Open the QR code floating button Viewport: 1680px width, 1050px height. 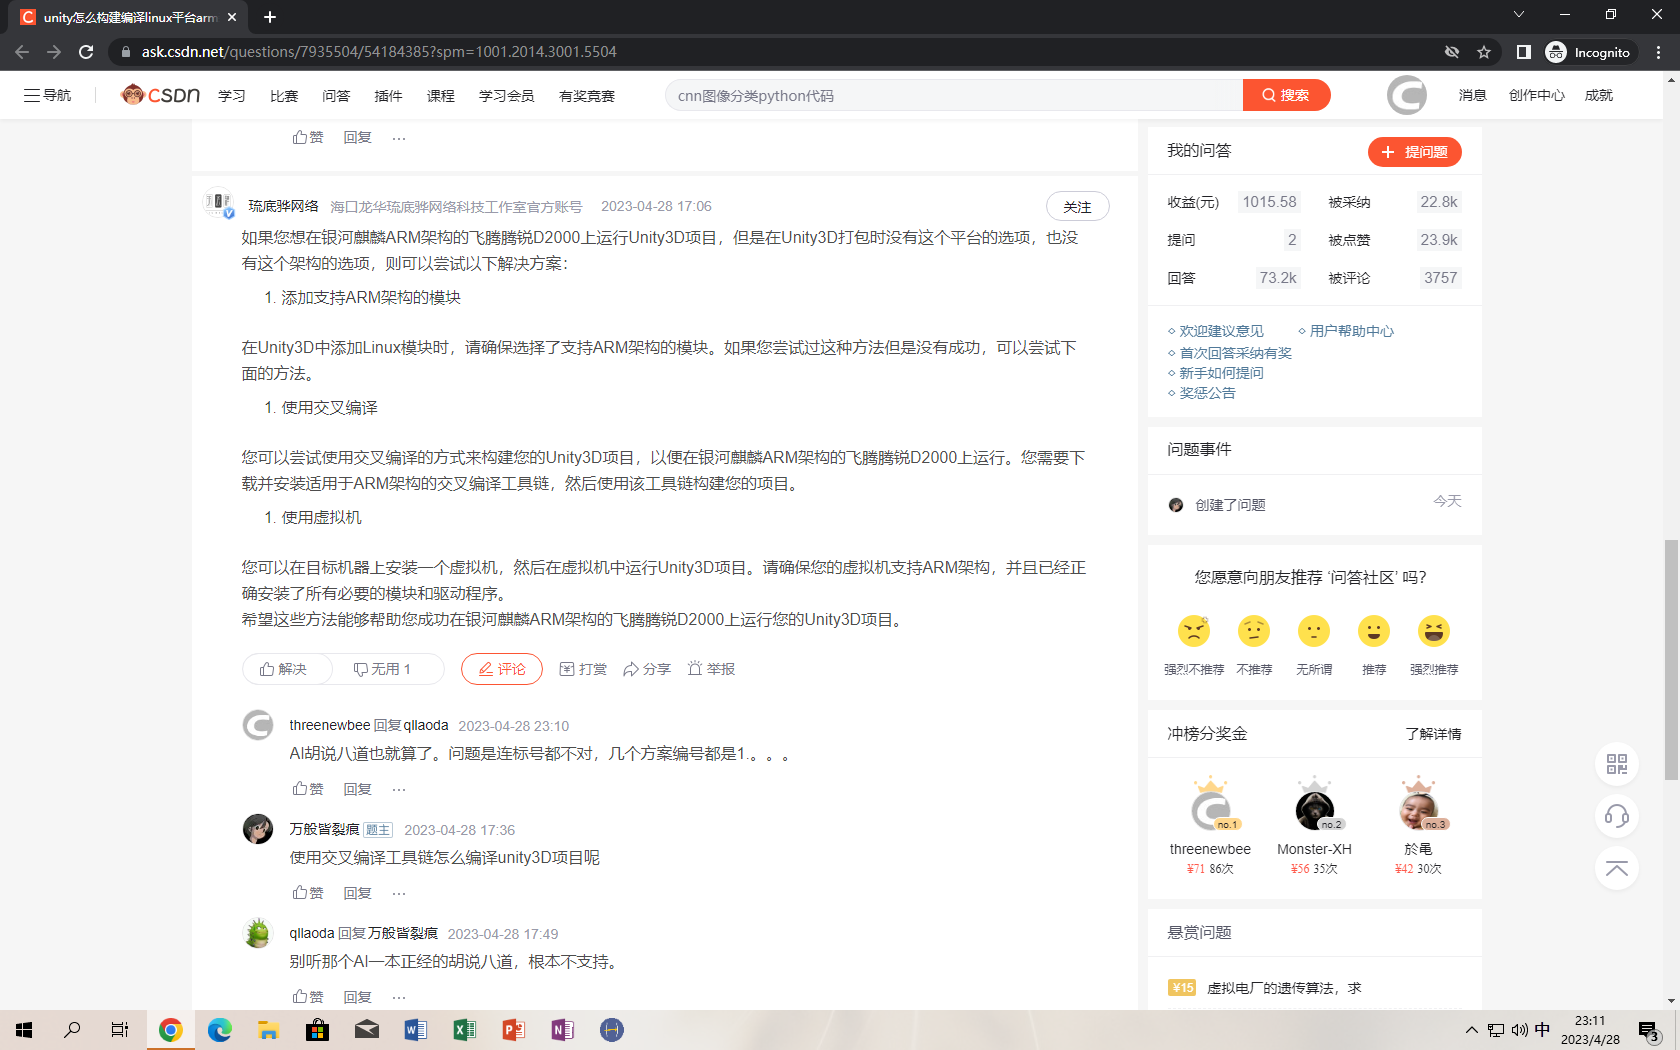1617,764
